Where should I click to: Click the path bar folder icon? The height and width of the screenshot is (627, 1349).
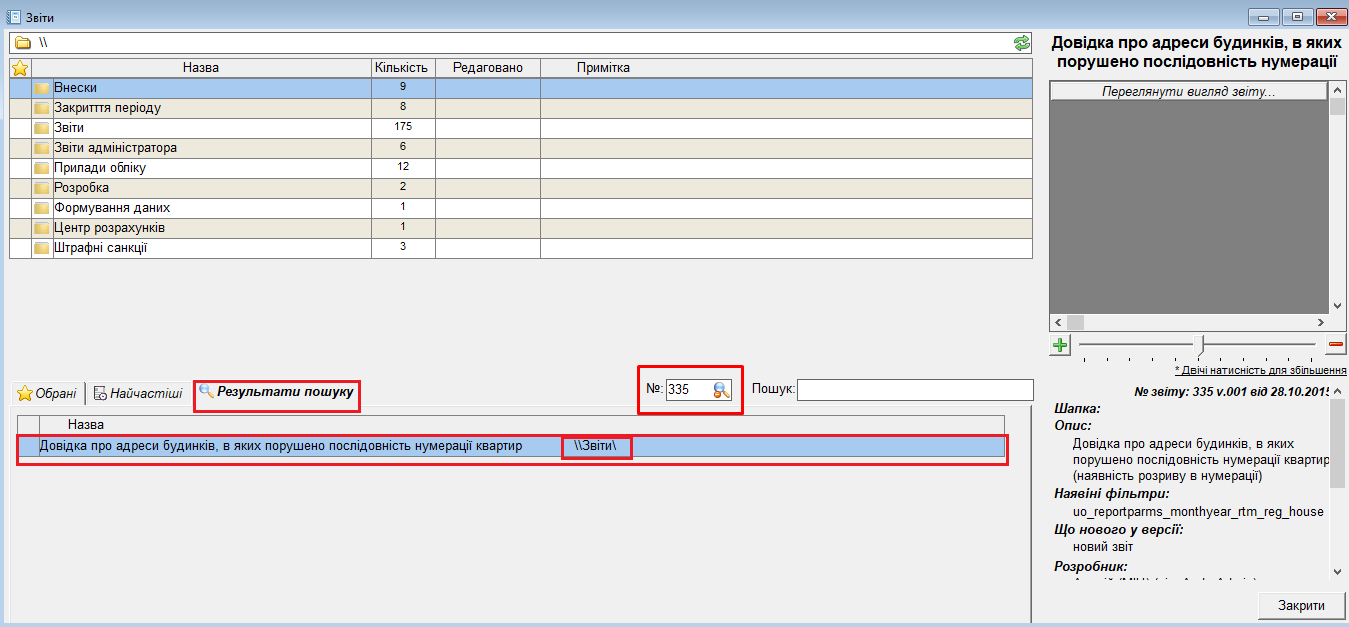tap(23, 43)
